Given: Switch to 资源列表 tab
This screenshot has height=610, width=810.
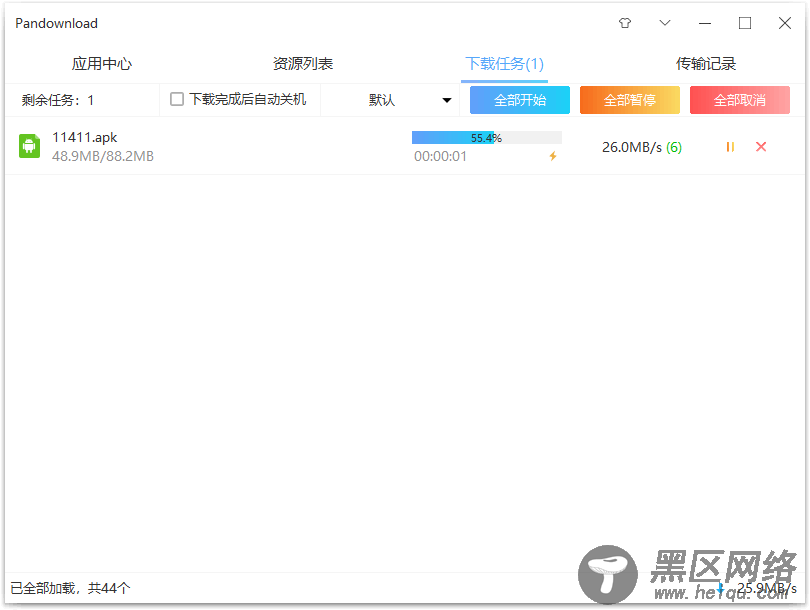Looking at the screenshot, I should (303, 64).
